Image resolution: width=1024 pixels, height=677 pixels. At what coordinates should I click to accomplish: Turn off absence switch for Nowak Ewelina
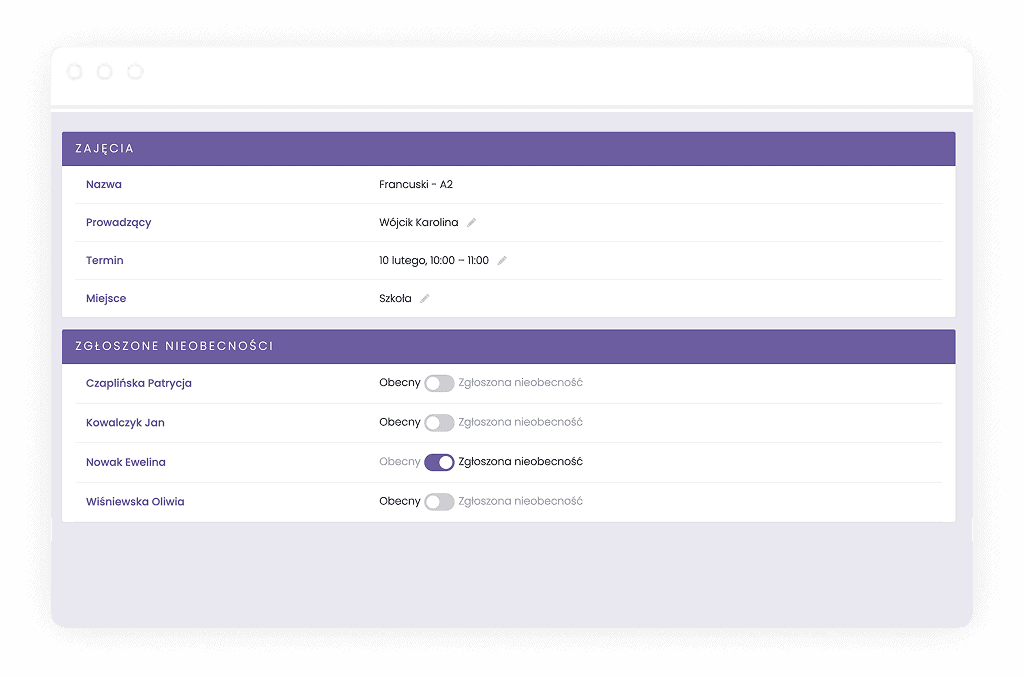[x=439, y=462]
